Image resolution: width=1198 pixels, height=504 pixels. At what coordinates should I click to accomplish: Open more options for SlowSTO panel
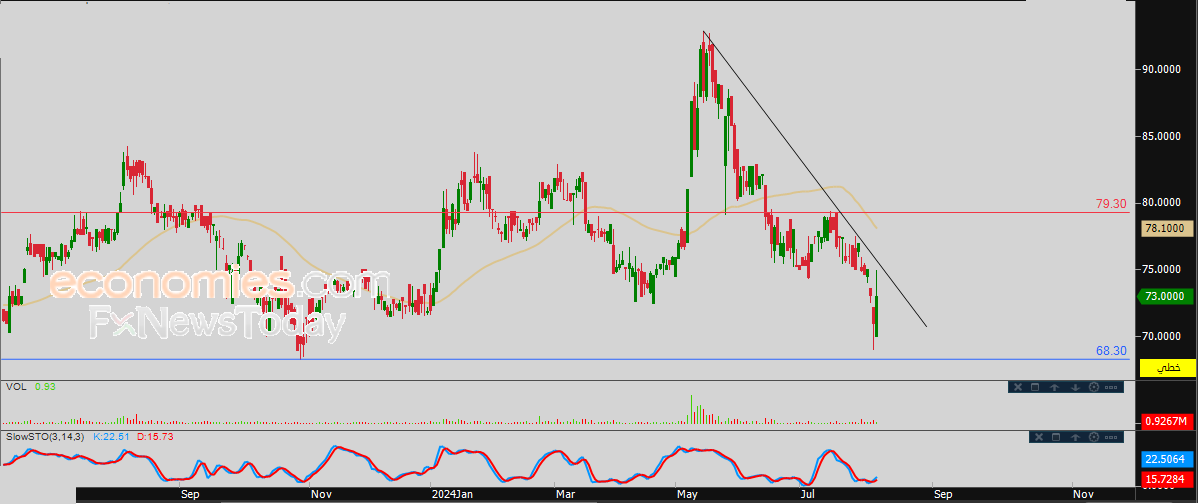click(1111, 437)
